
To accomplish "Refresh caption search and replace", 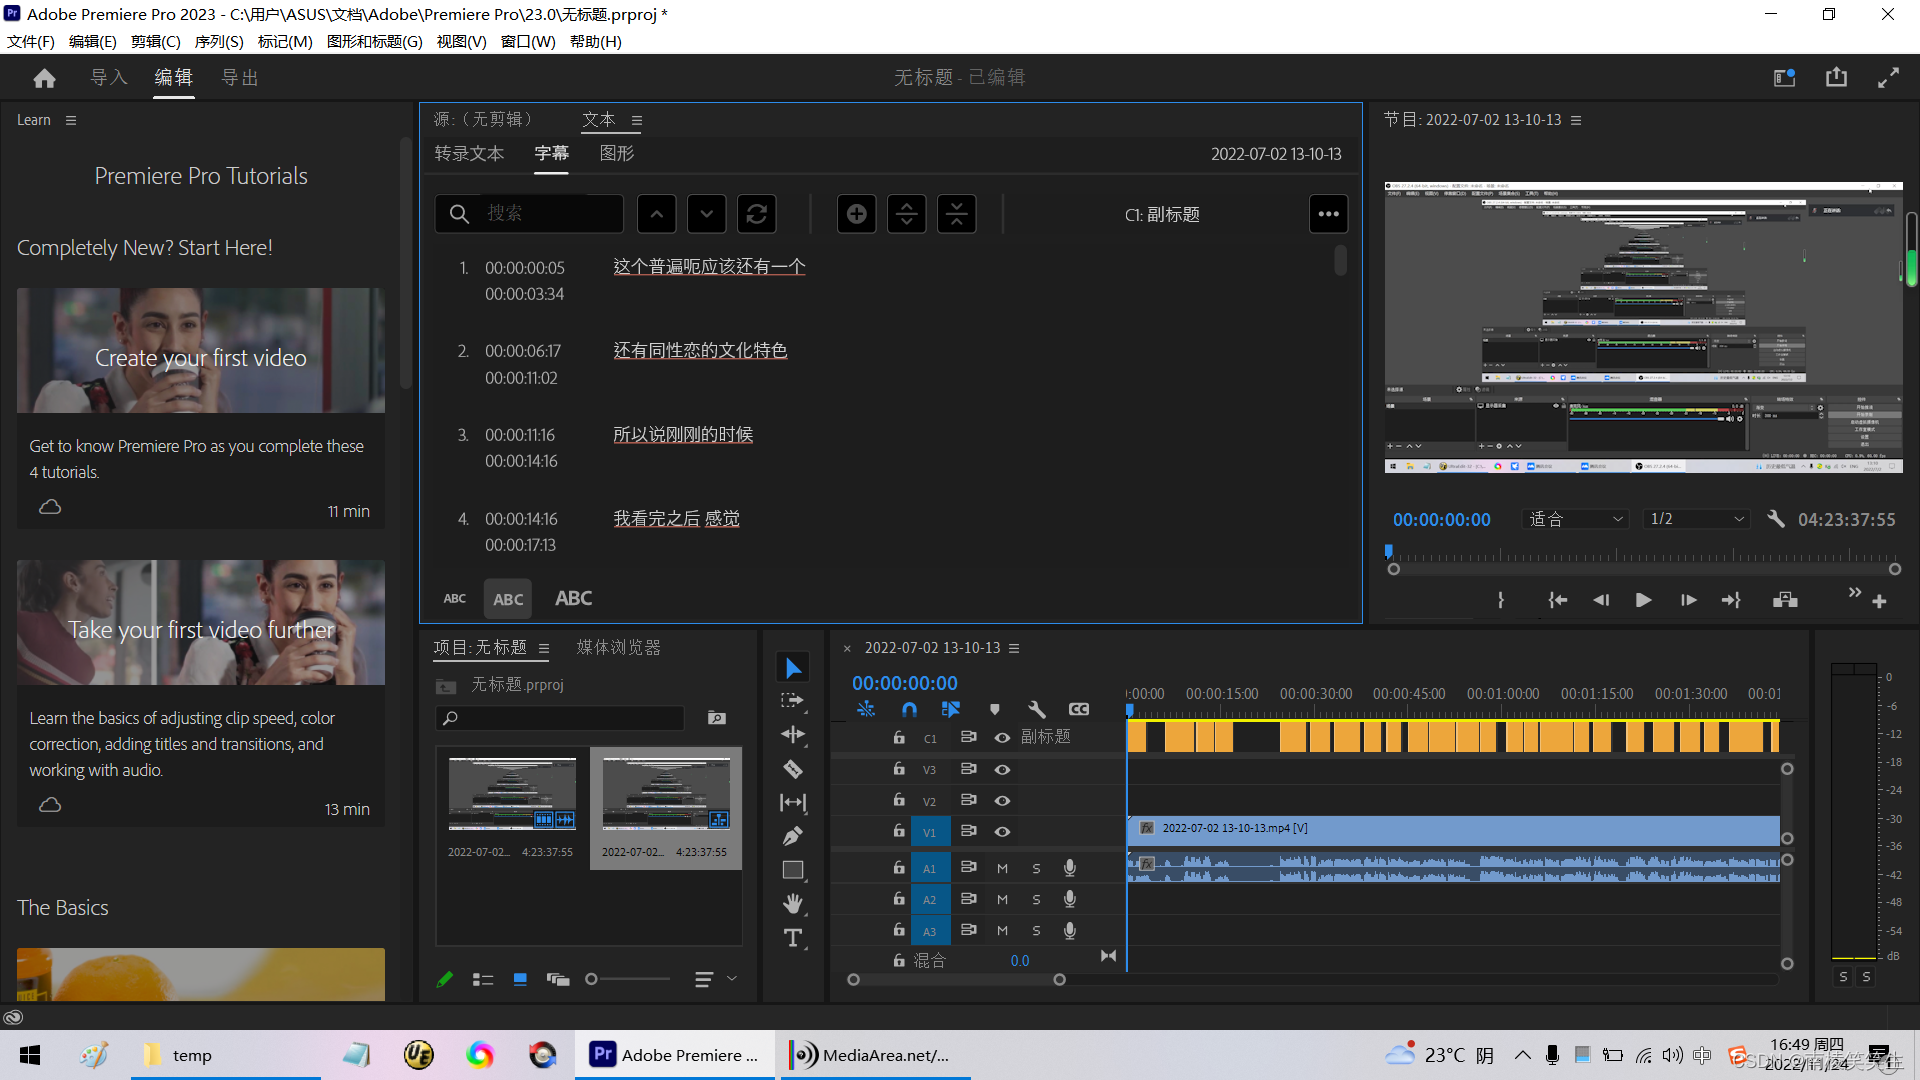I will (x=756, y=214).
